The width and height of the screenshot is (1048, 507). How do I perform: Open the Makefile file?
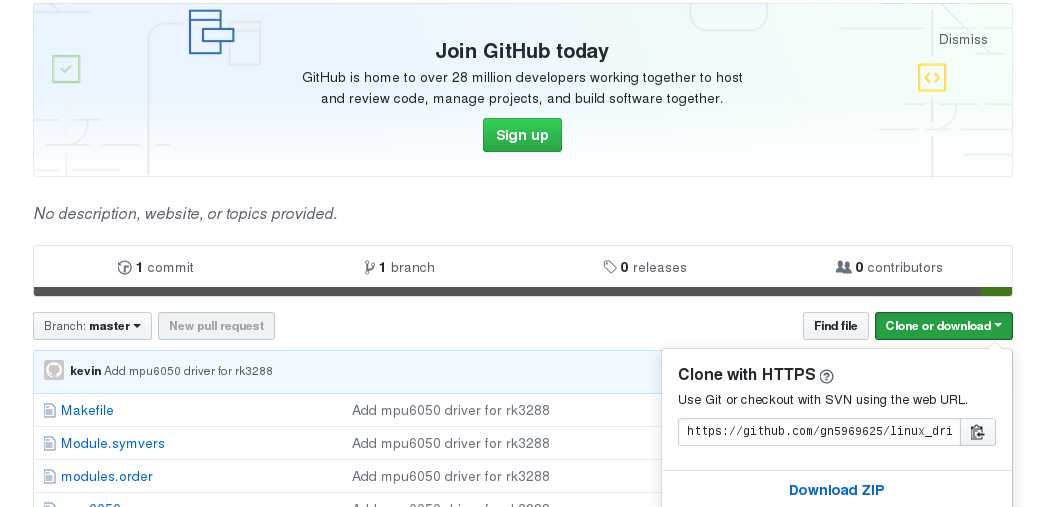pos(87,410)
